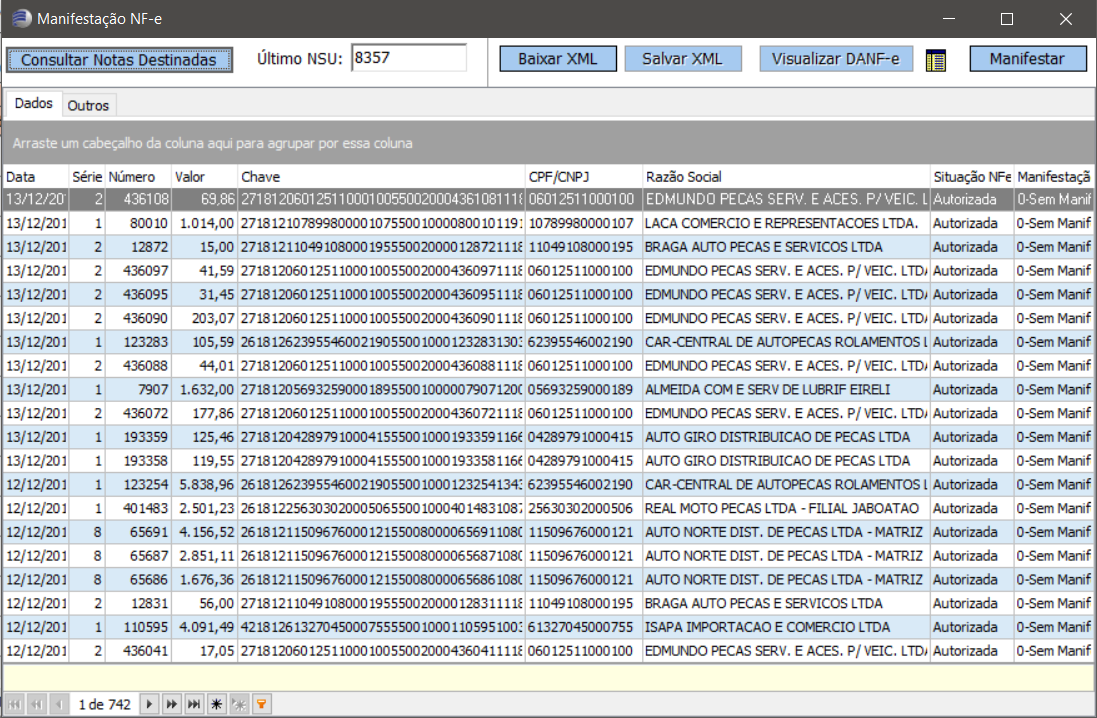
Task: Focus the Último NSU input field
Action: point(409,58)
